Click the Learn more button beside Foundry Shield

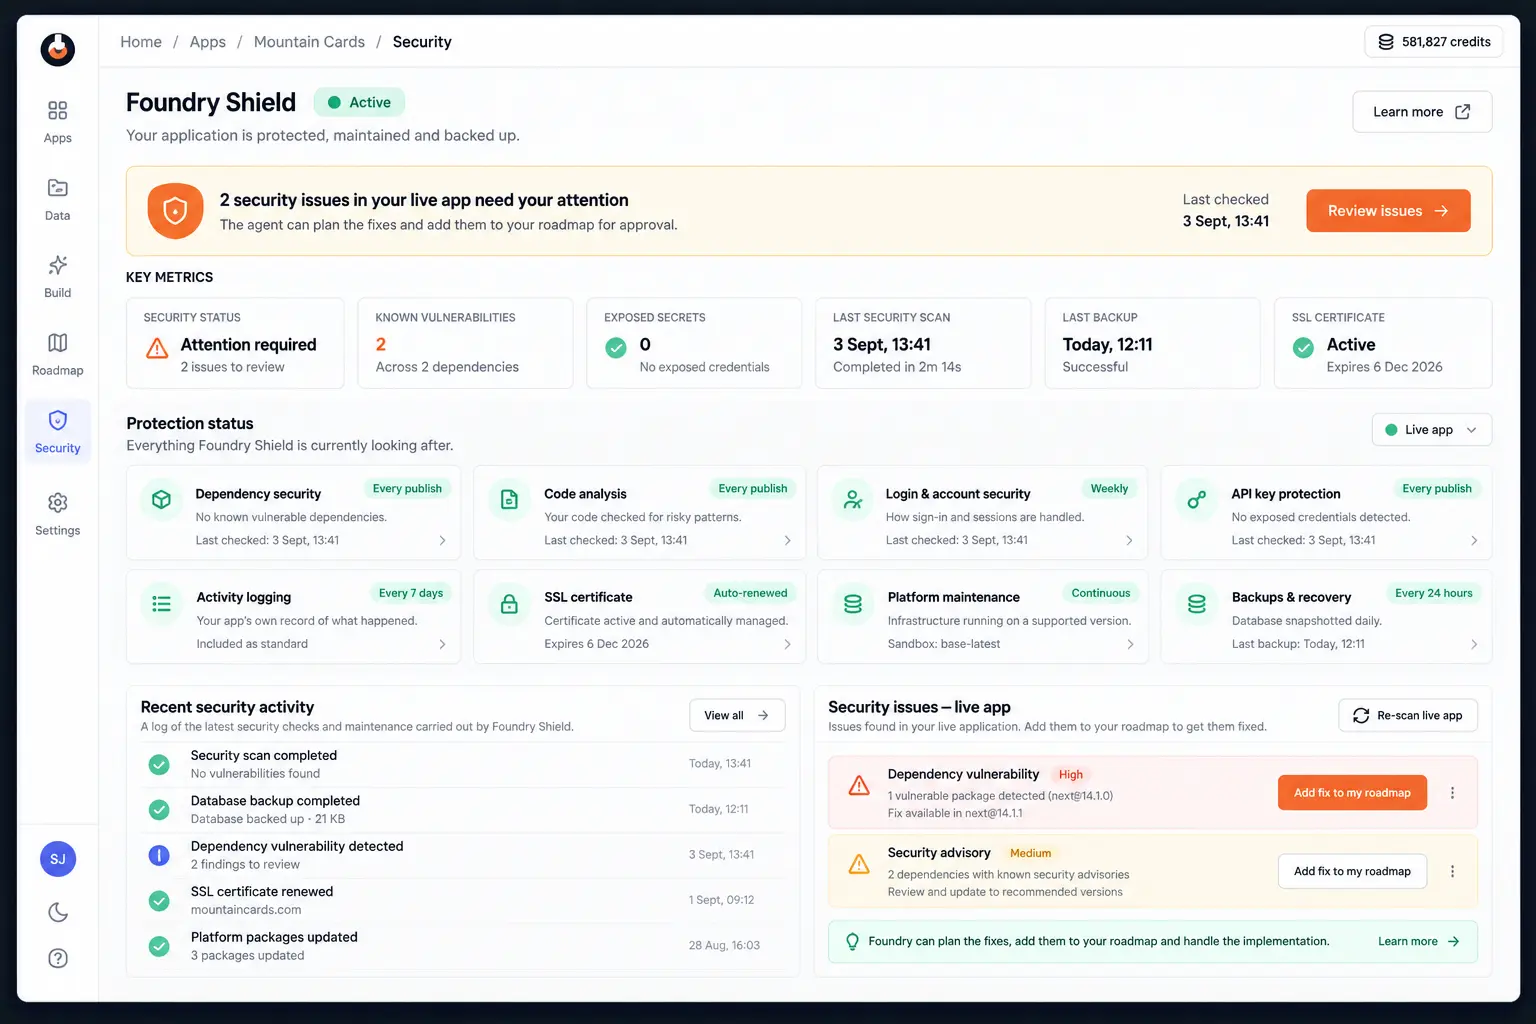[1422, 112]
